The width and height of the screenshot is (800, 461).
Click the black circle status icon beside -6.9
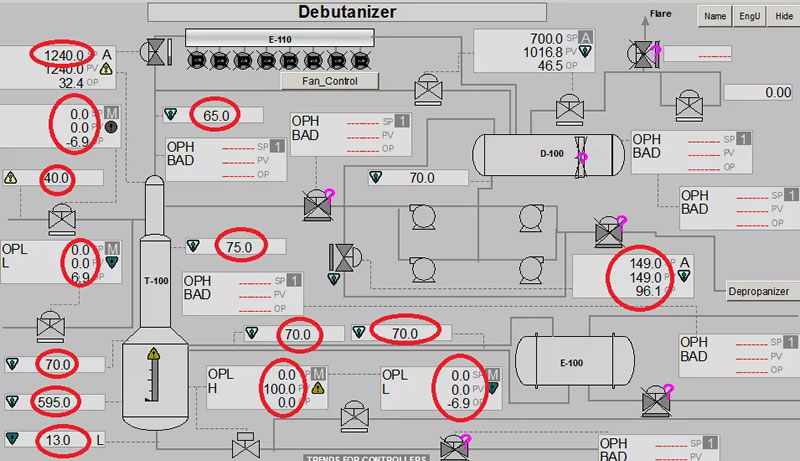[111, 127]
